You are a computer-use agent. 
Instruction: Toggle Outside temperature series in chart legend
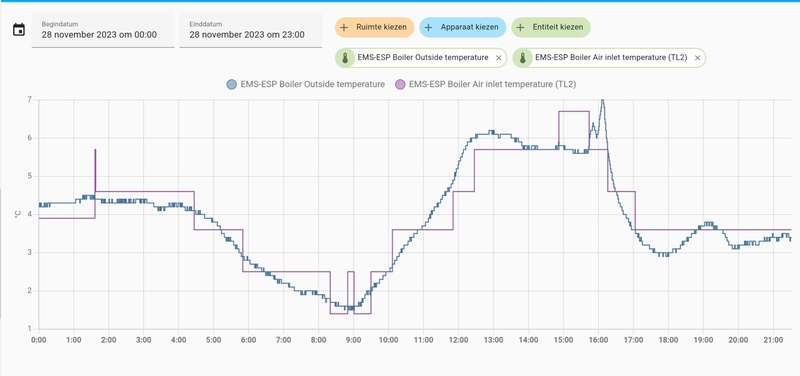point(306,84)
